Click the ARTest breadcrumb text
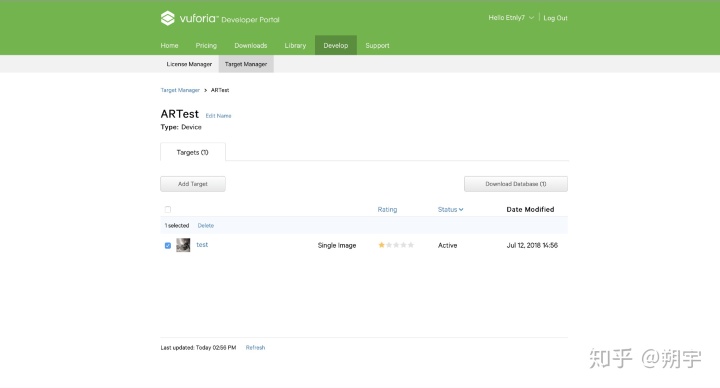The height and width of the screenshot is (388, 720). point(220,90)
